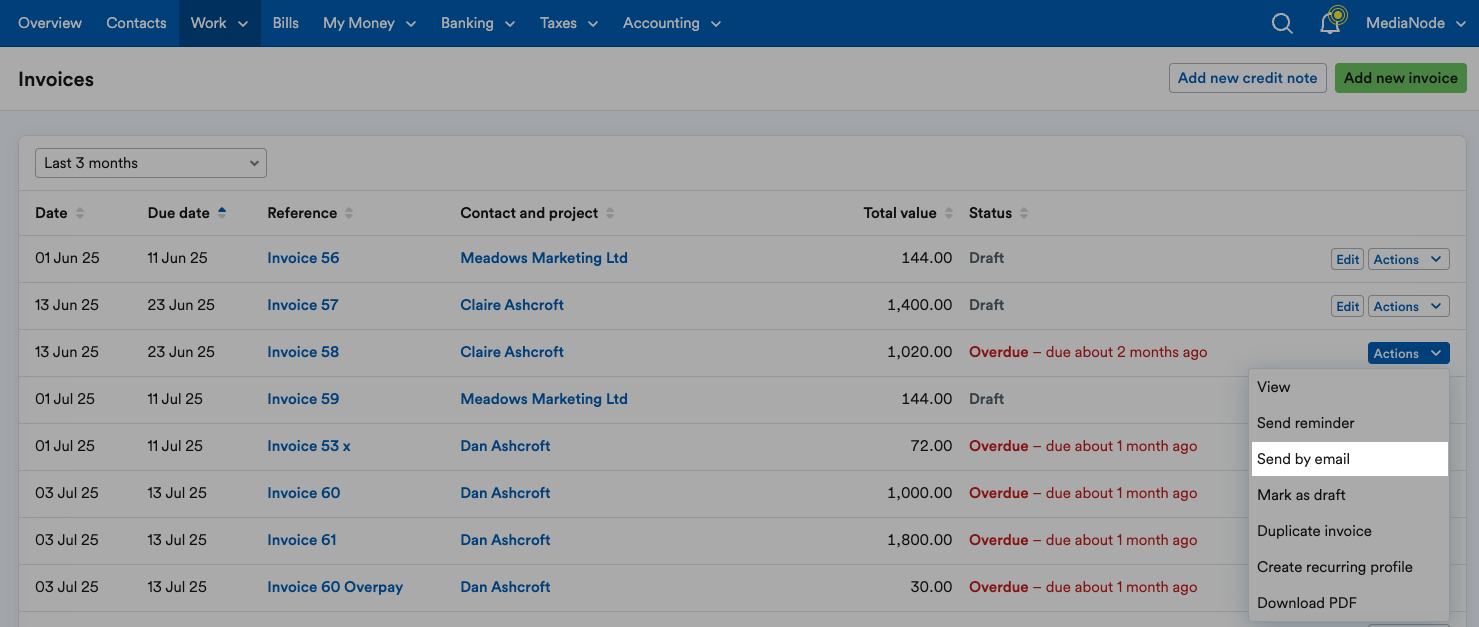Choose View from the Actions menu
This screenshot has width=1479, height=627.
pyautogui.click(x=1348, y=387)
